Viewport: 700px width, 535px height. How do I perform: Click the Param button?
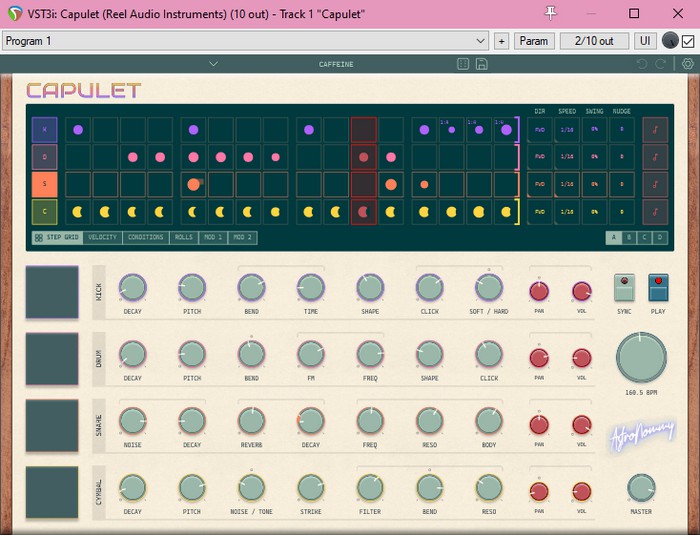534,41
